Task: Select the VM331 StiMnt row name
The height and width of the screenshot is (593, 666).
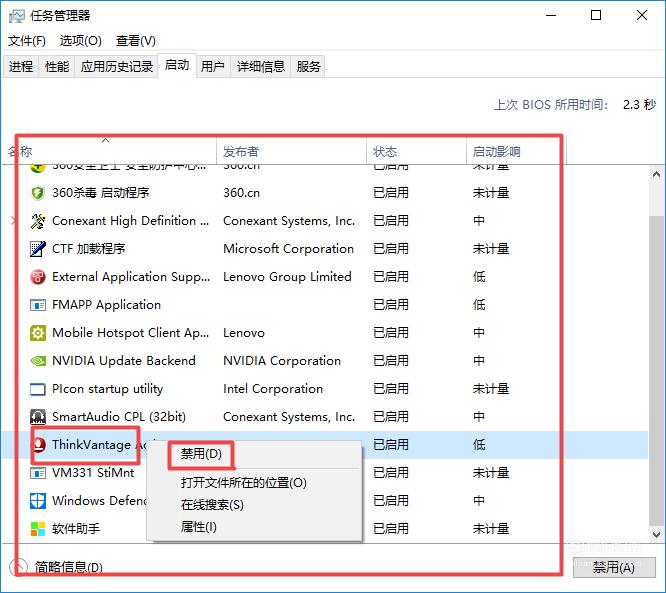Action: (x=93, y=473)
